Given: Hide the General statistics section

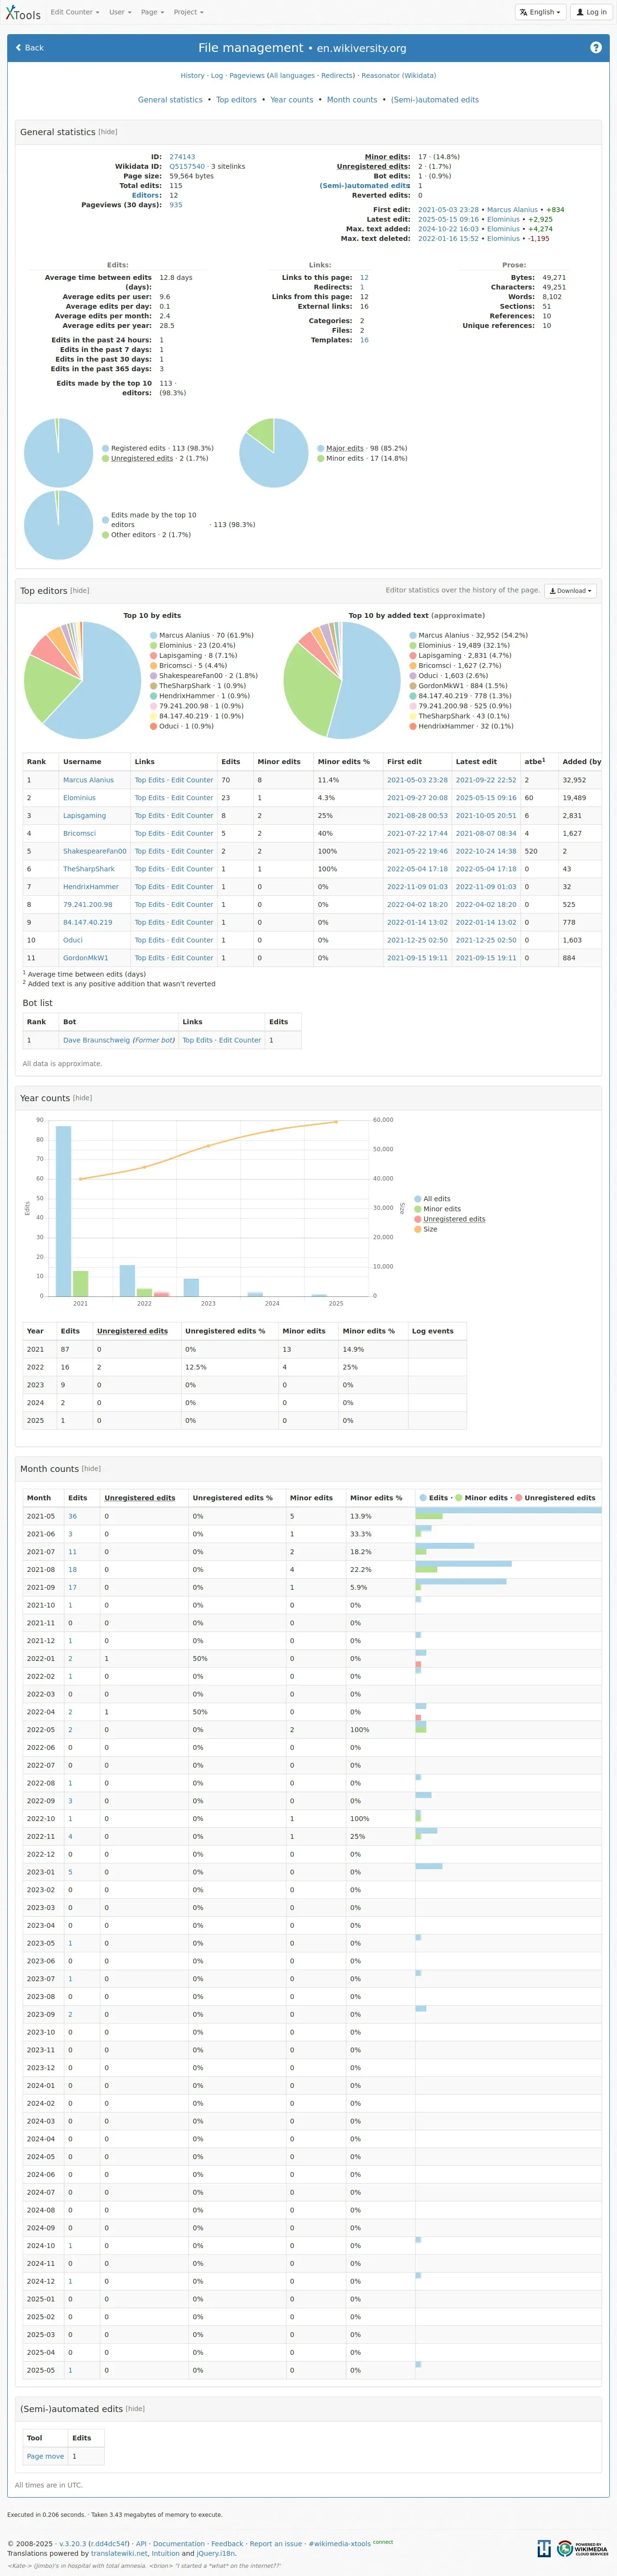Looking at the screenshot, I should tap(108, 132).
